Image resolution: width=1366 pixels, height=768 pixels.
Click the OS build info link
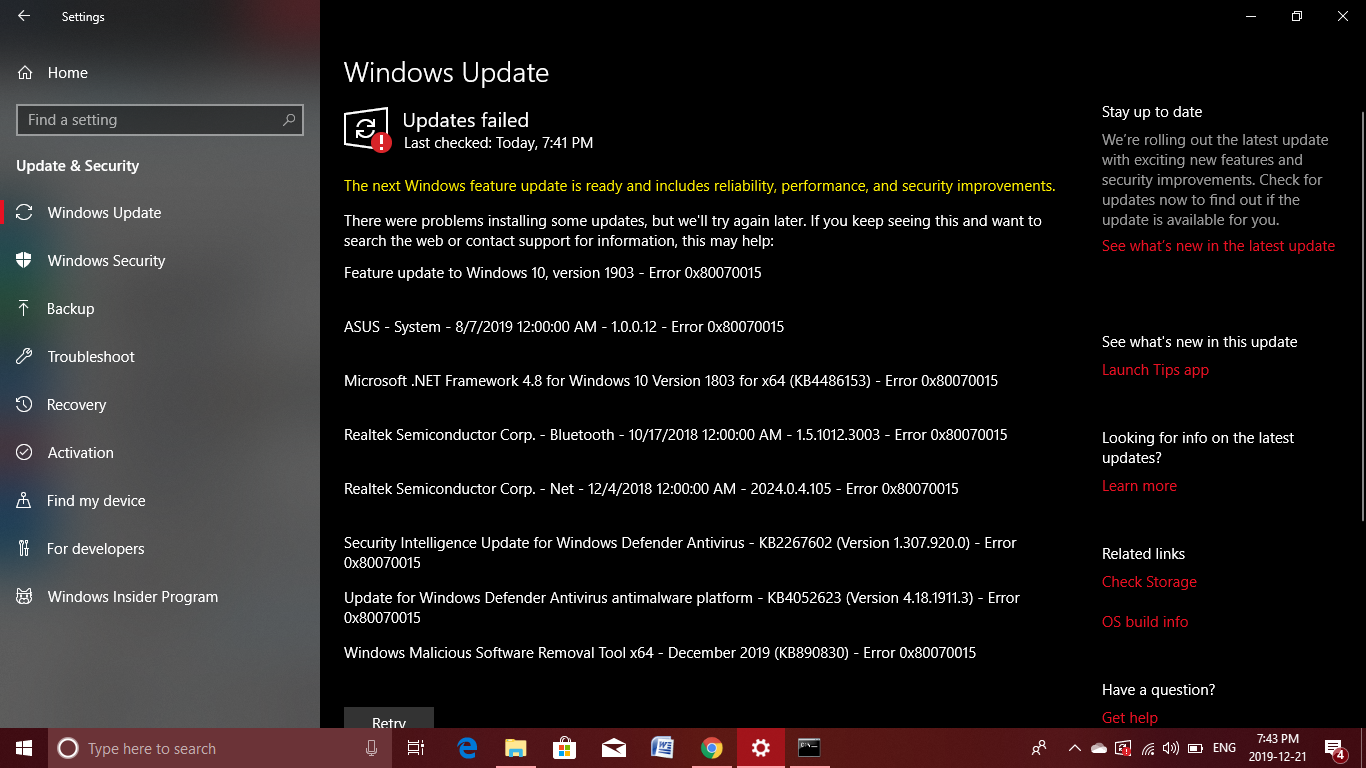pos(1145,622)
